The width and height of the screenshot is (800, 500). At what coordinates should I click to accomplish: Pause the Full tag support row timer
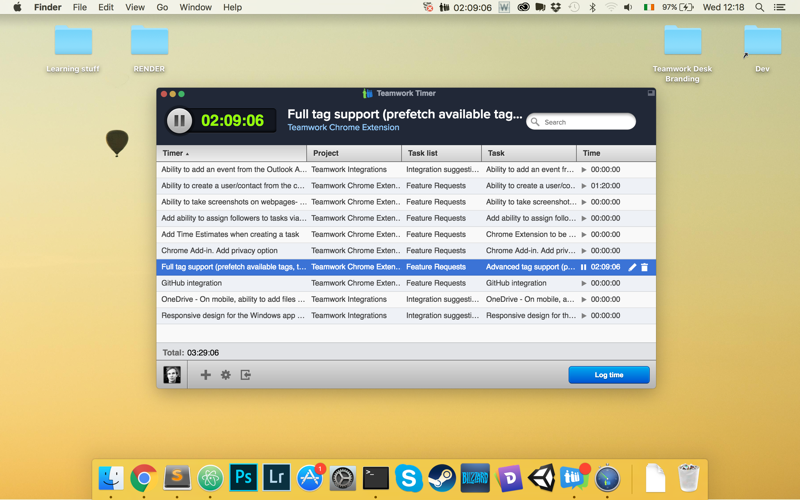tap(583, 267)
